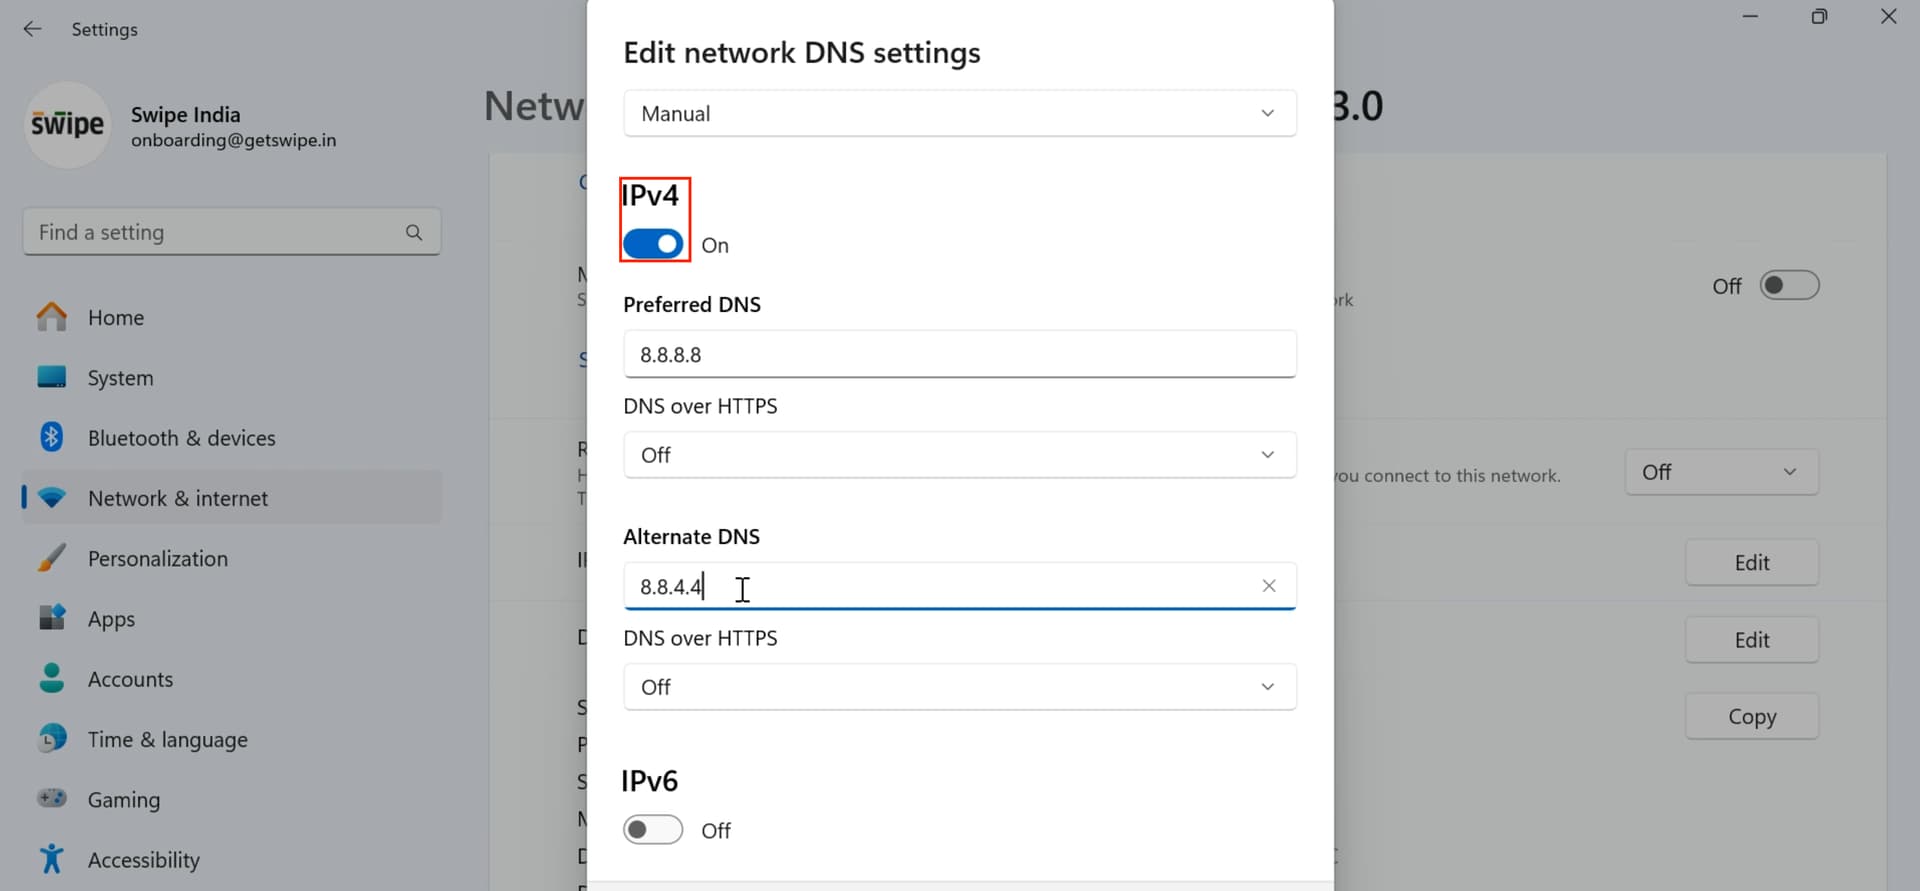Click the search magnifier icon
This screenshot has width=1920, height=891.
(x=414, y=232)
